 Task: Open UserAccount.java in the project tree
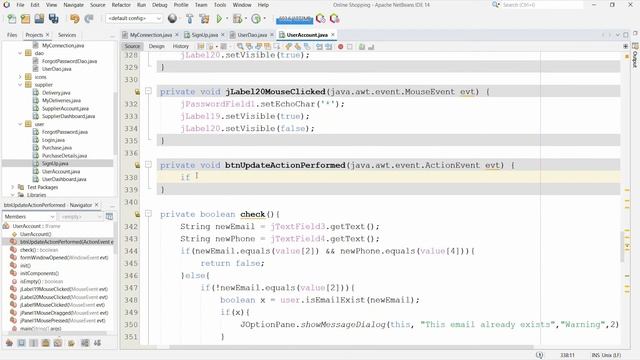click(x=61, y=171)
